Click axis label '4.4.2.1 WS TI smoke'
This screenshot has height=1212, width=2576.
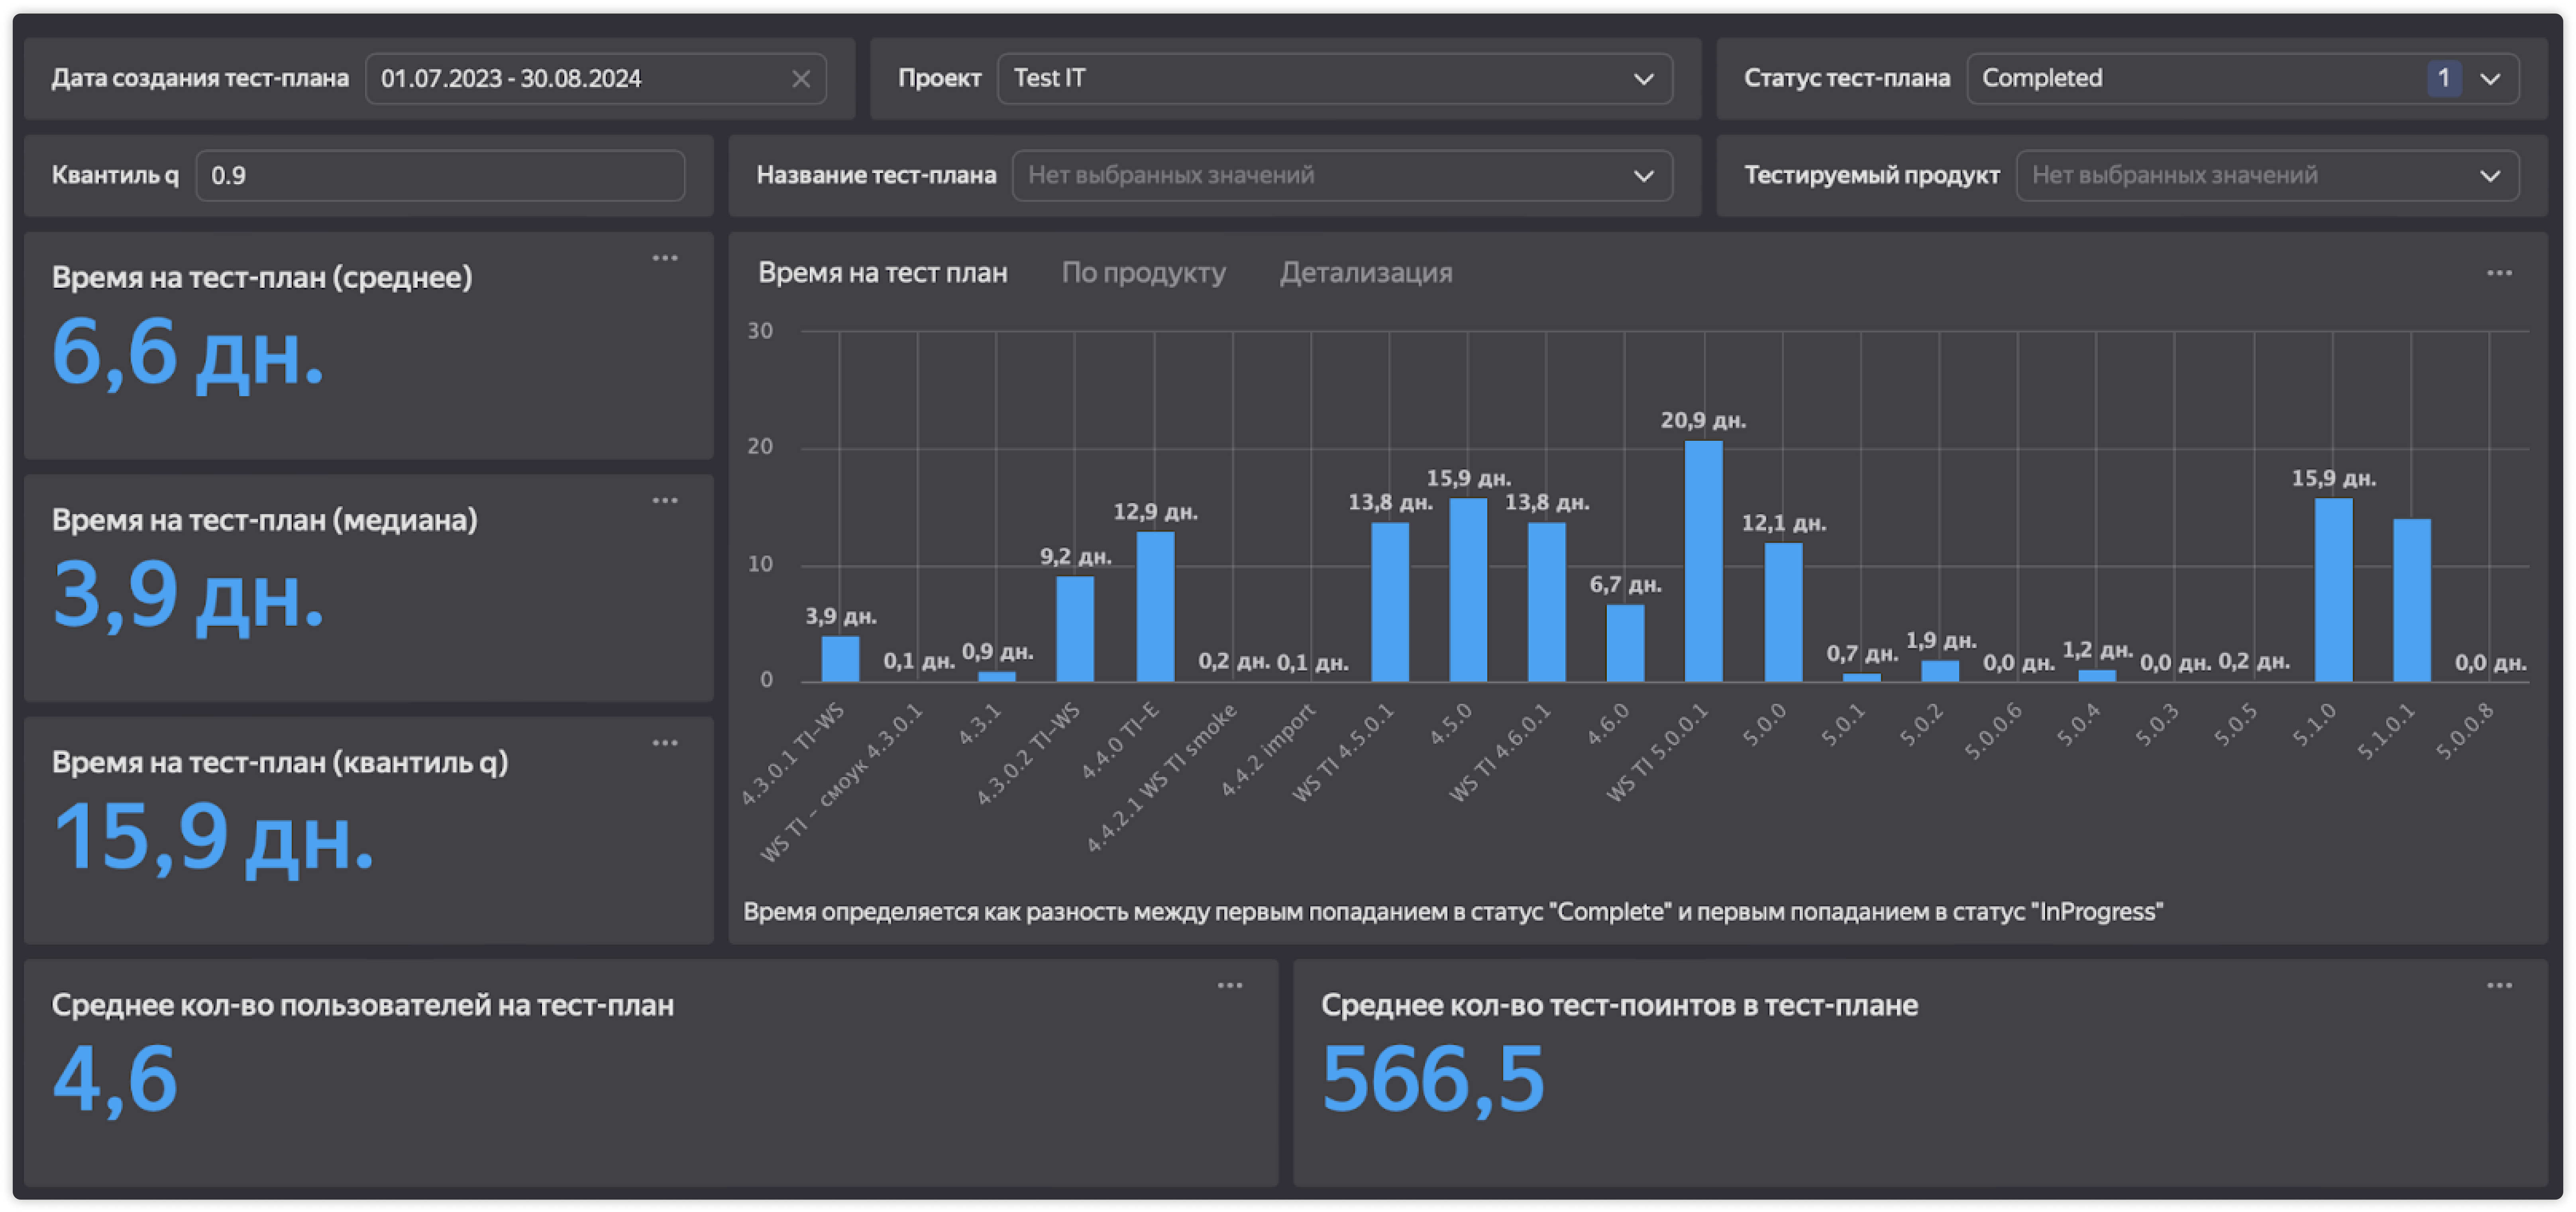click(x=1162, y=778)
